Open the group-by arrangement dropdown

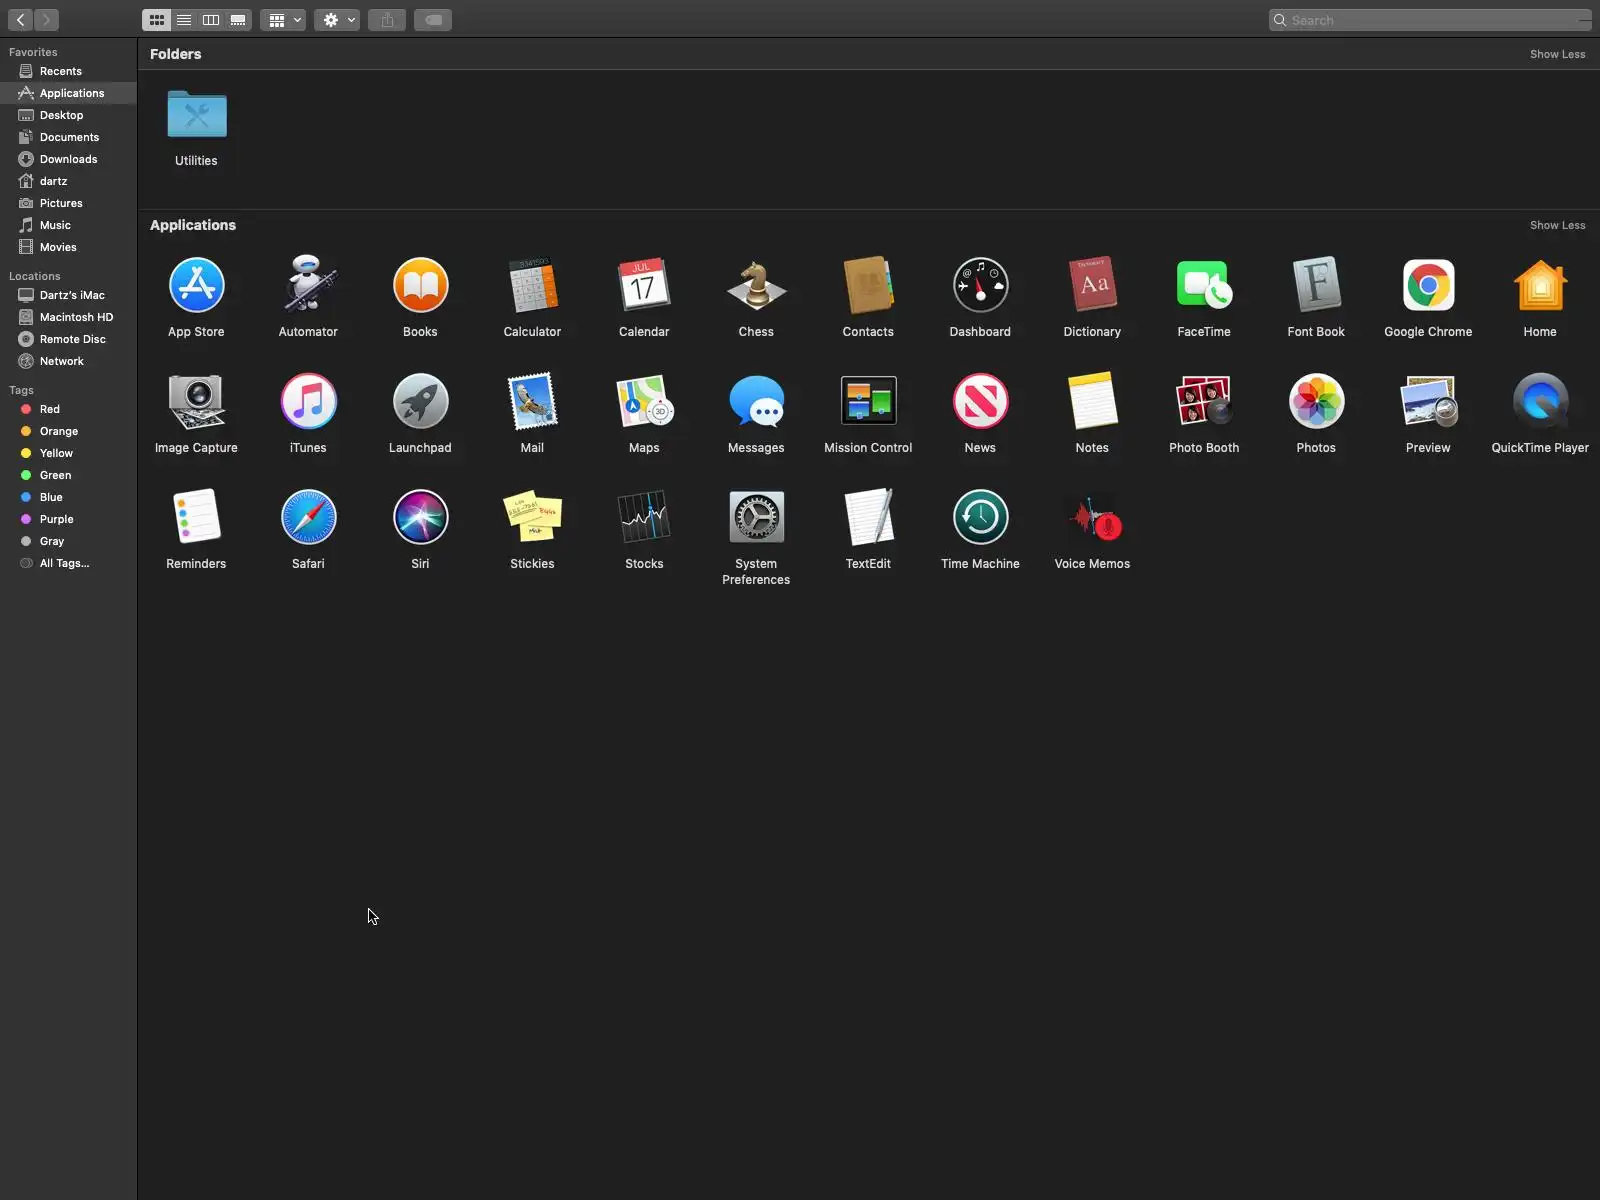pos(283,20)
